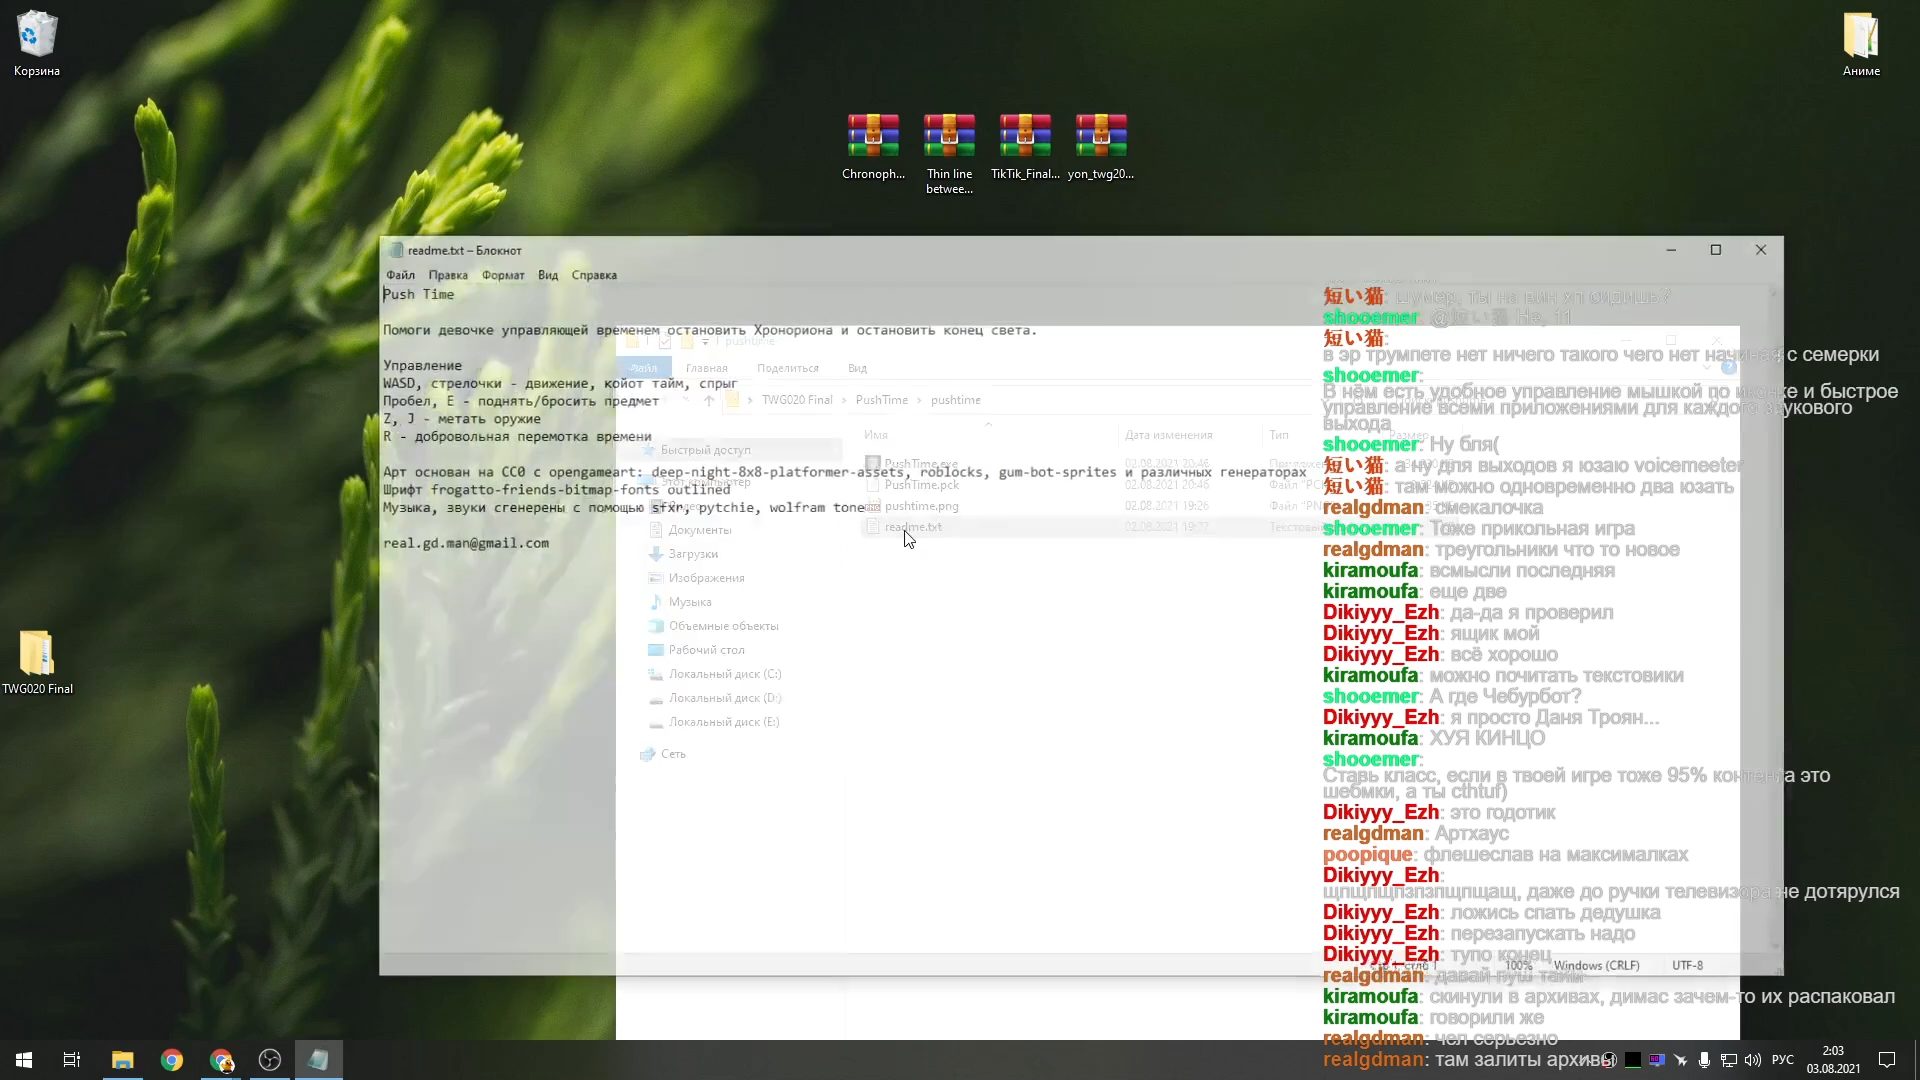Open the TikTik_Final archive icon
Viewport: 1920px width, 1080px height.
click(1025, 137)
